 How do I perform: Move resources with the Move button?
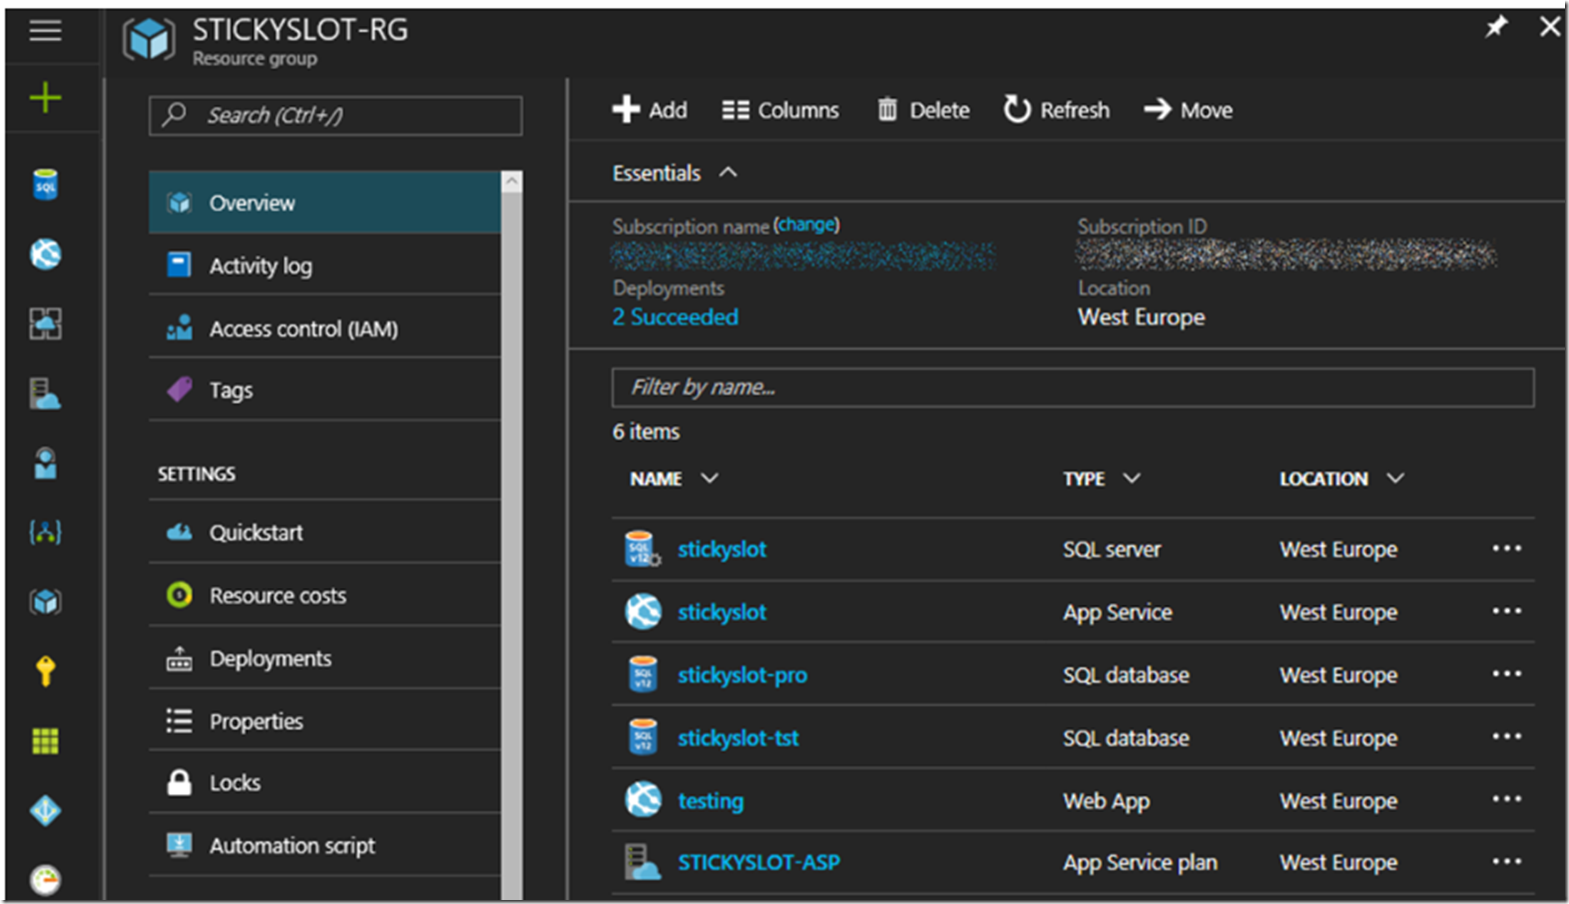(1188, 110)
